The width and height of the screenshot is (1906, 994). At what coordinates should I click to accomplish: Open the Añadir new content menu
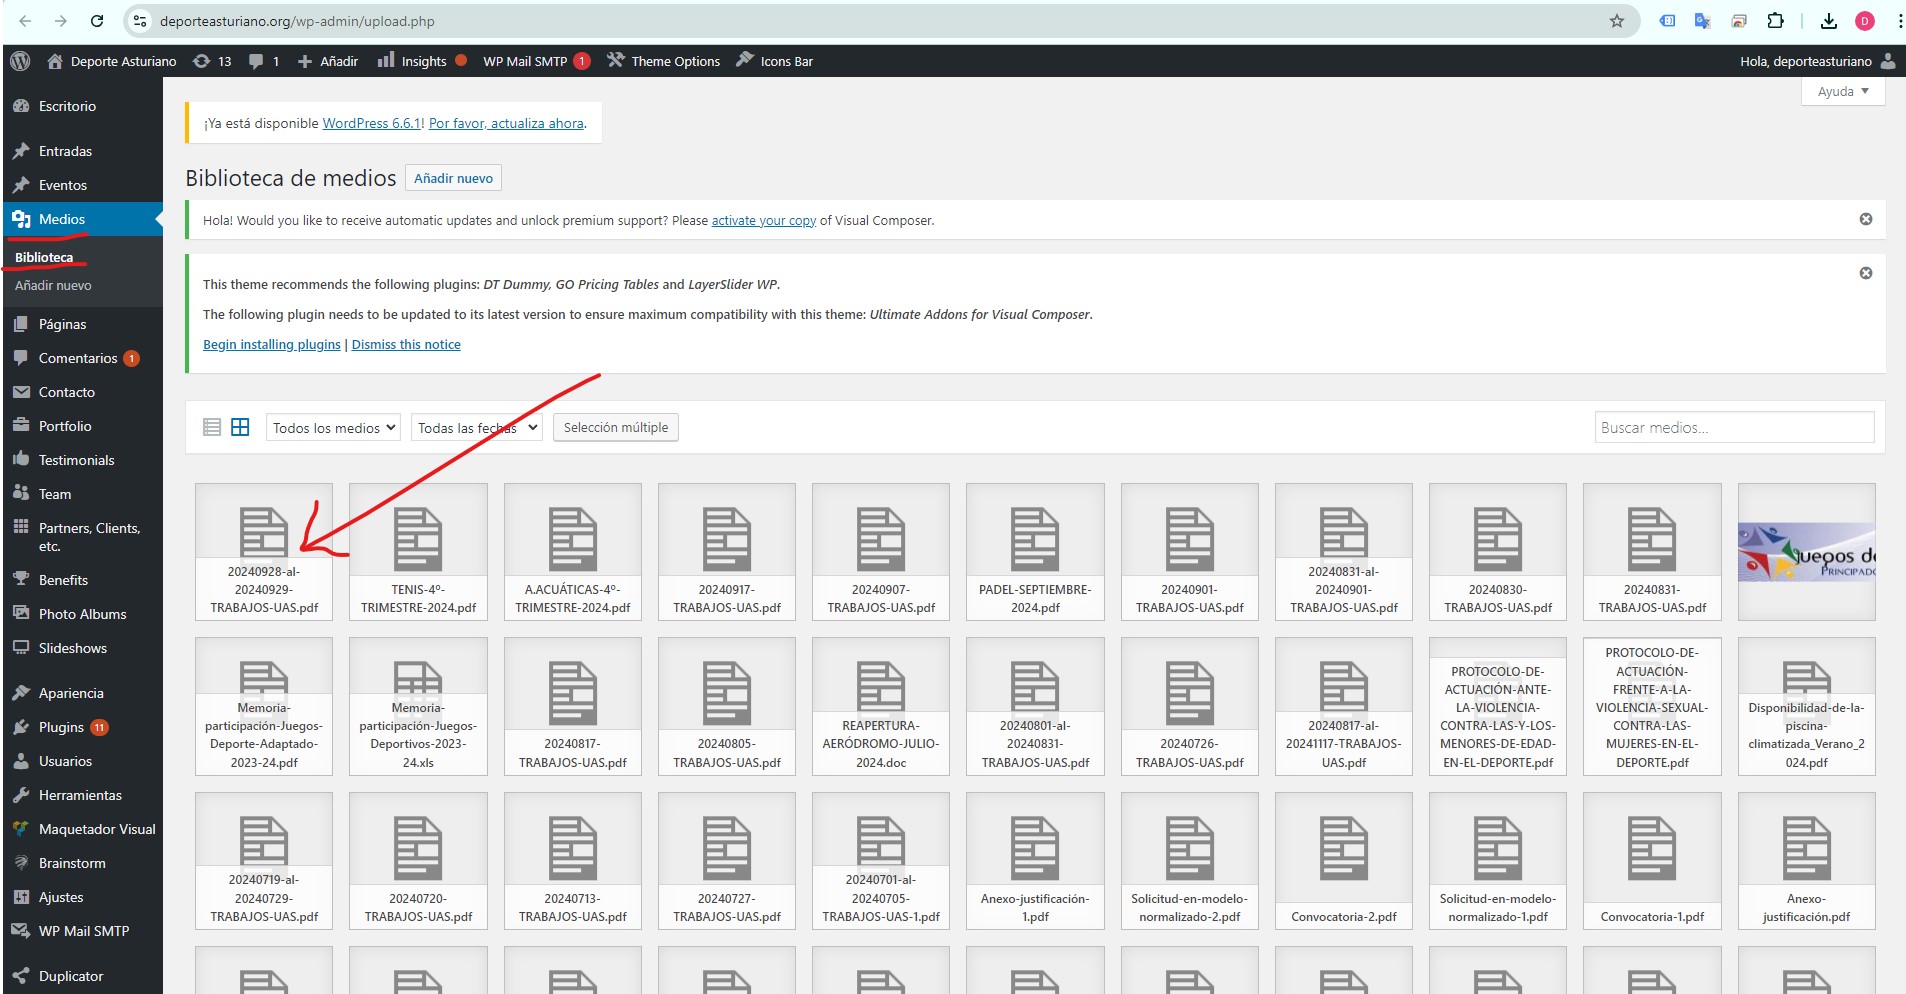[328, 61]
